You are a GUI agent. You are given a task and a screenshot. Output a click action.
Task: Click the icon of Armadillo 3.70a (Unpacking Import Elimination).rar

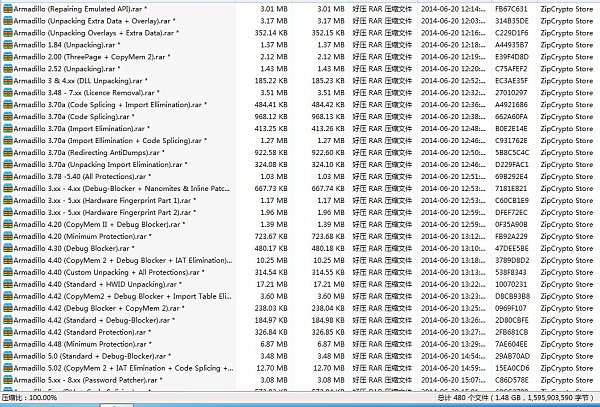[8, 164]
